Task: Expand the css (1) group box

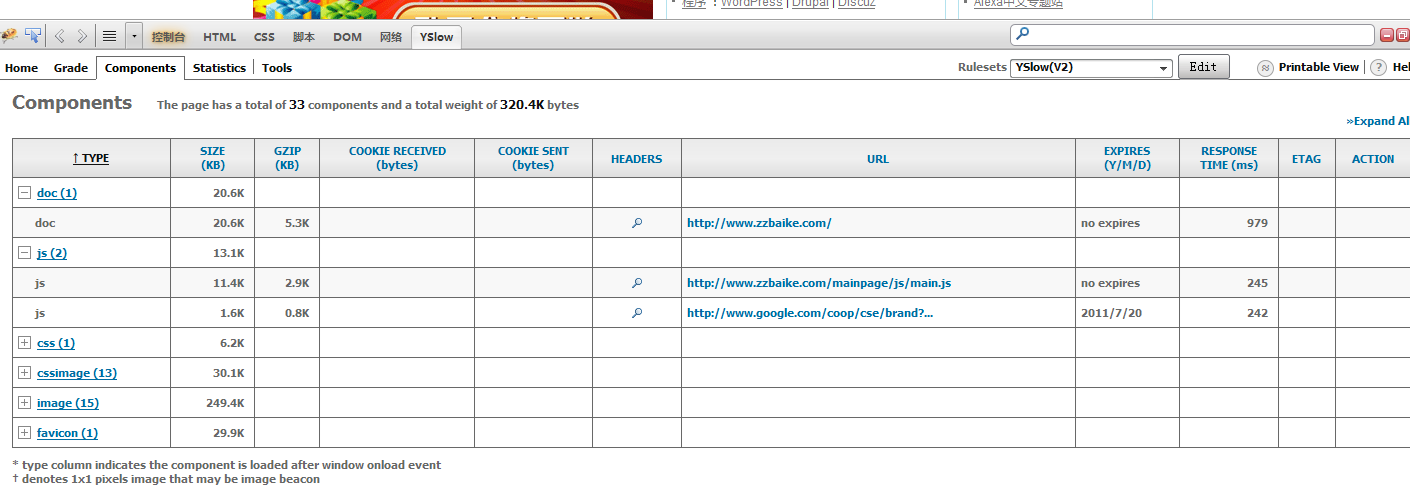Action: 25,343
